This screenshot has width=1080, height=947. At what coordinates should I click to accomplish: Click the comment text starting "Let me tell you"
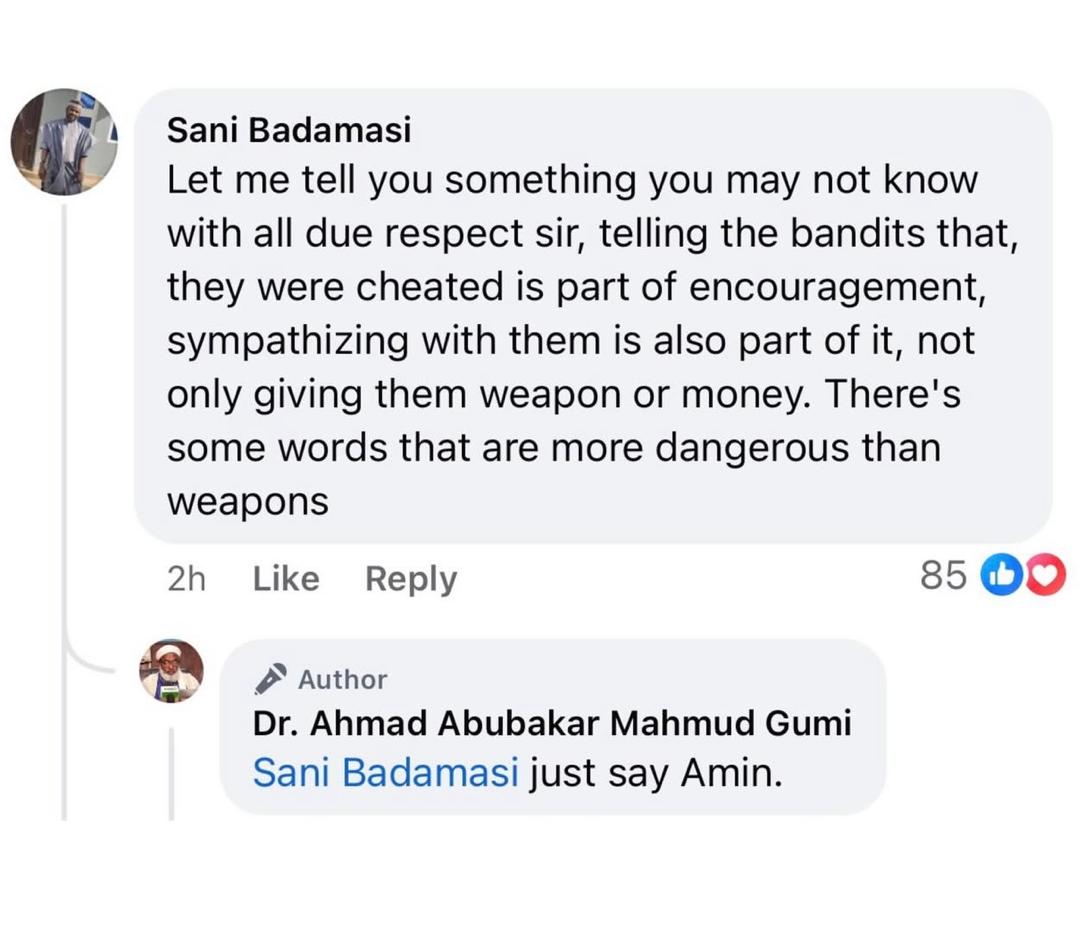point(571,181)
